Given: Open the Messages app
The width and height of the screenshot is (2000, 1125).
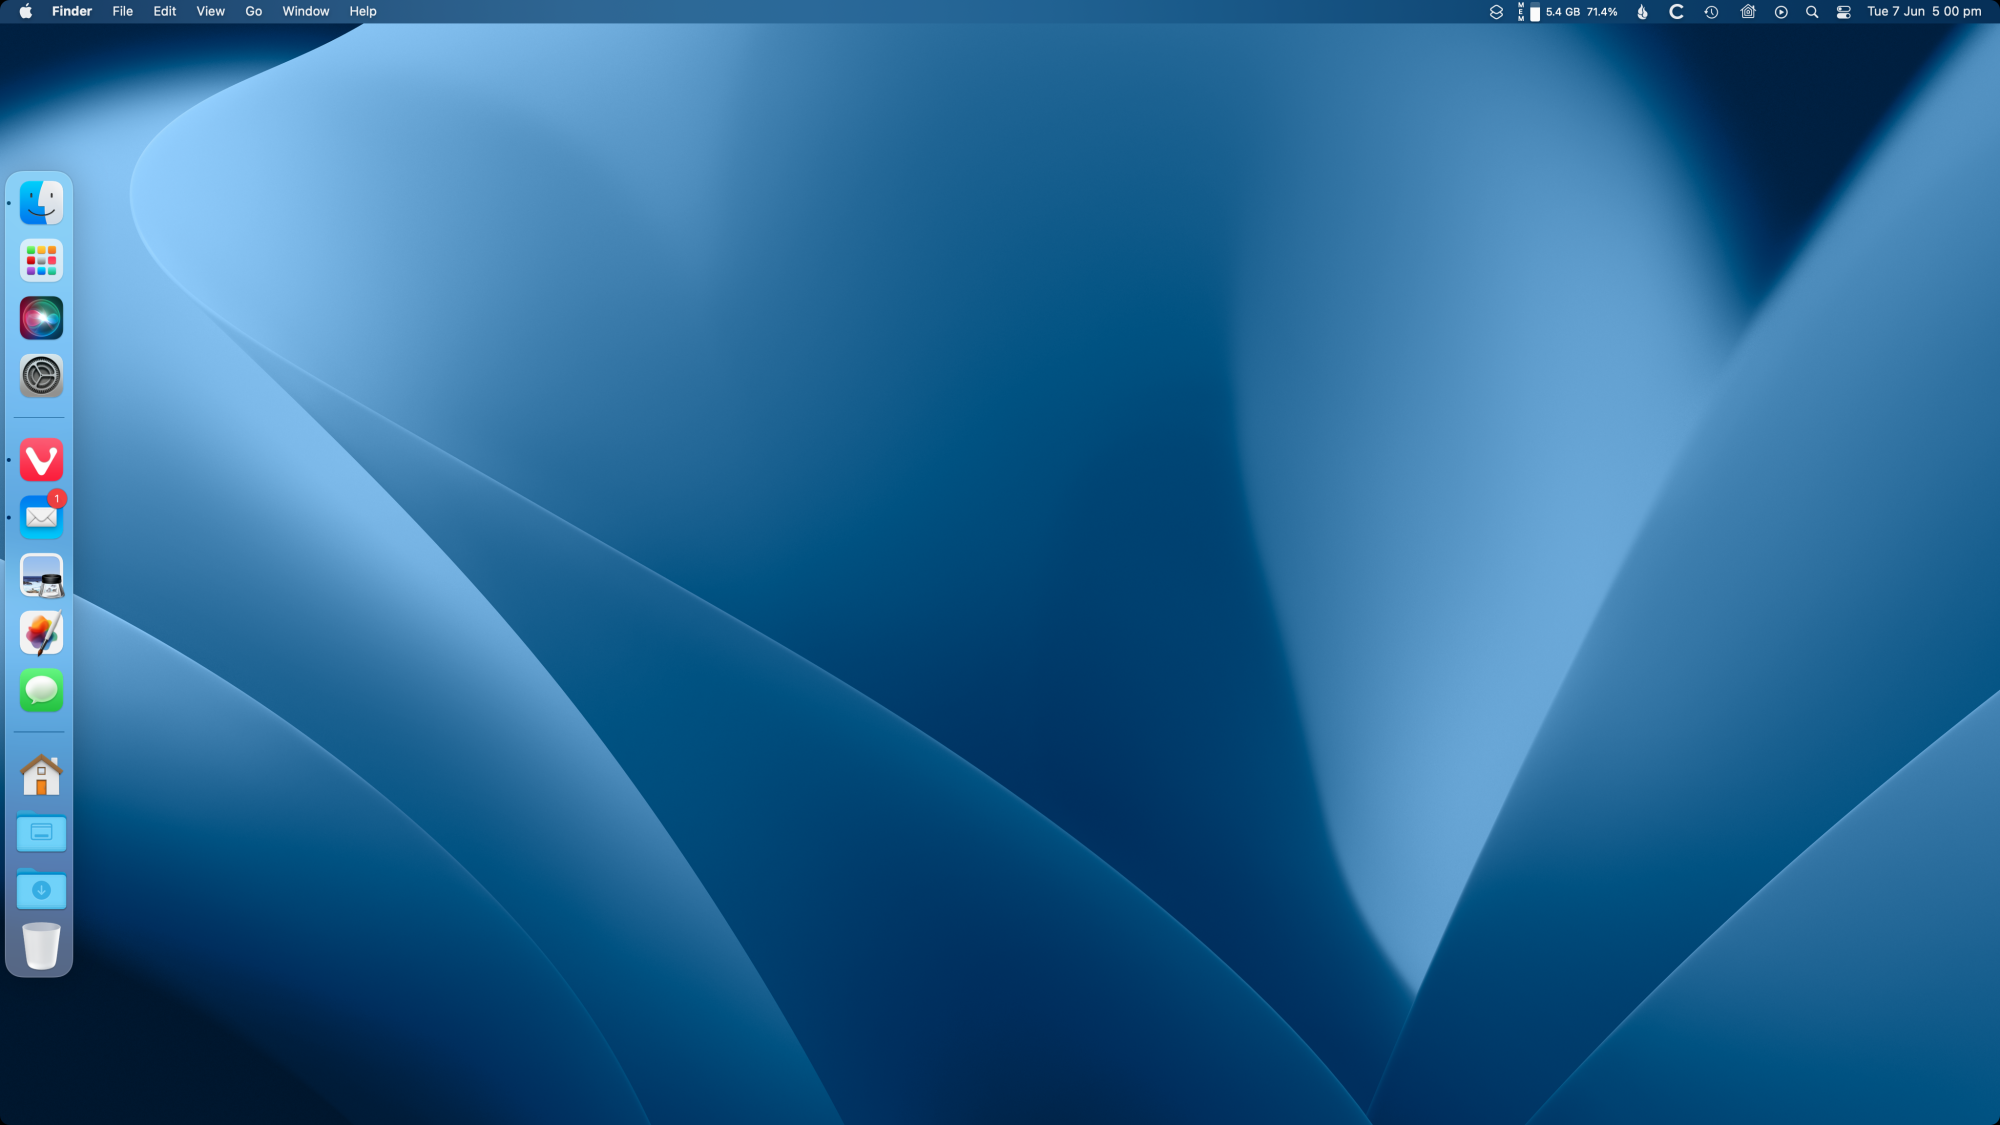Looking at the screenshot, I should tap(41, 690).
